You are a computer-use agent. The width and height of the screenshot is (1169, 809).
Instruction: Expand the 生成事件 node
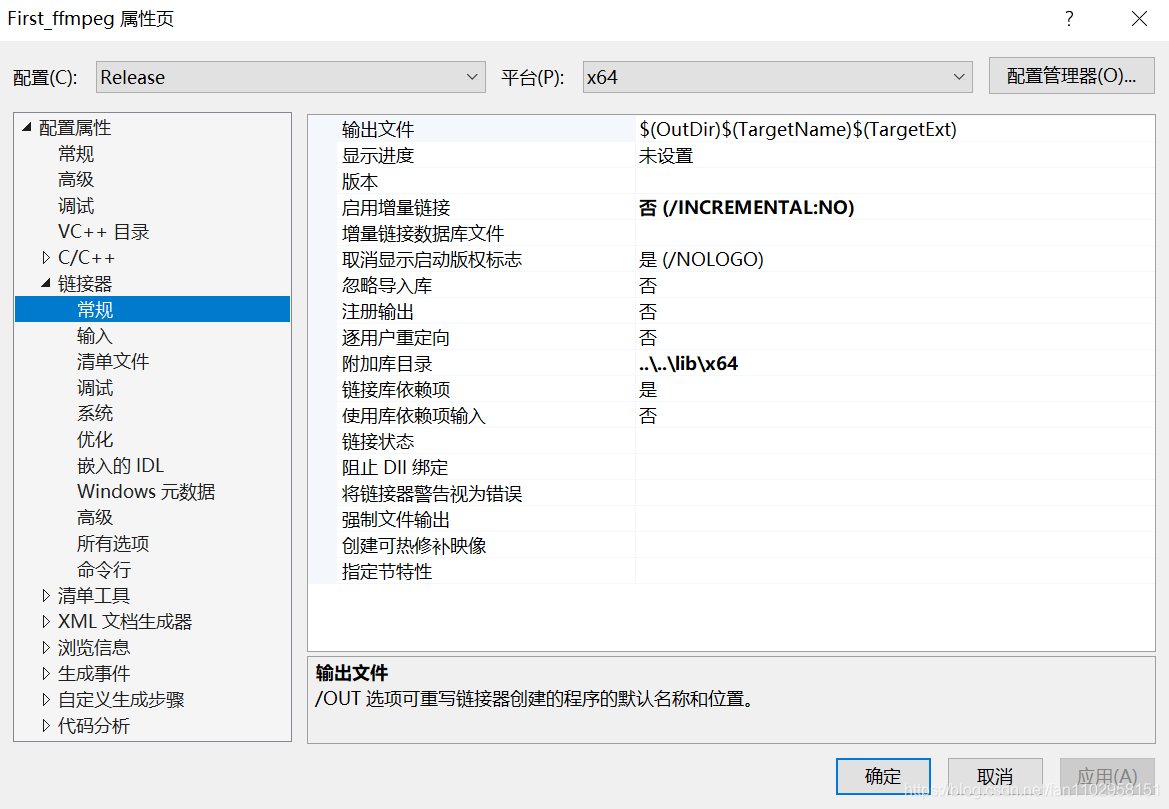[46, 673]
